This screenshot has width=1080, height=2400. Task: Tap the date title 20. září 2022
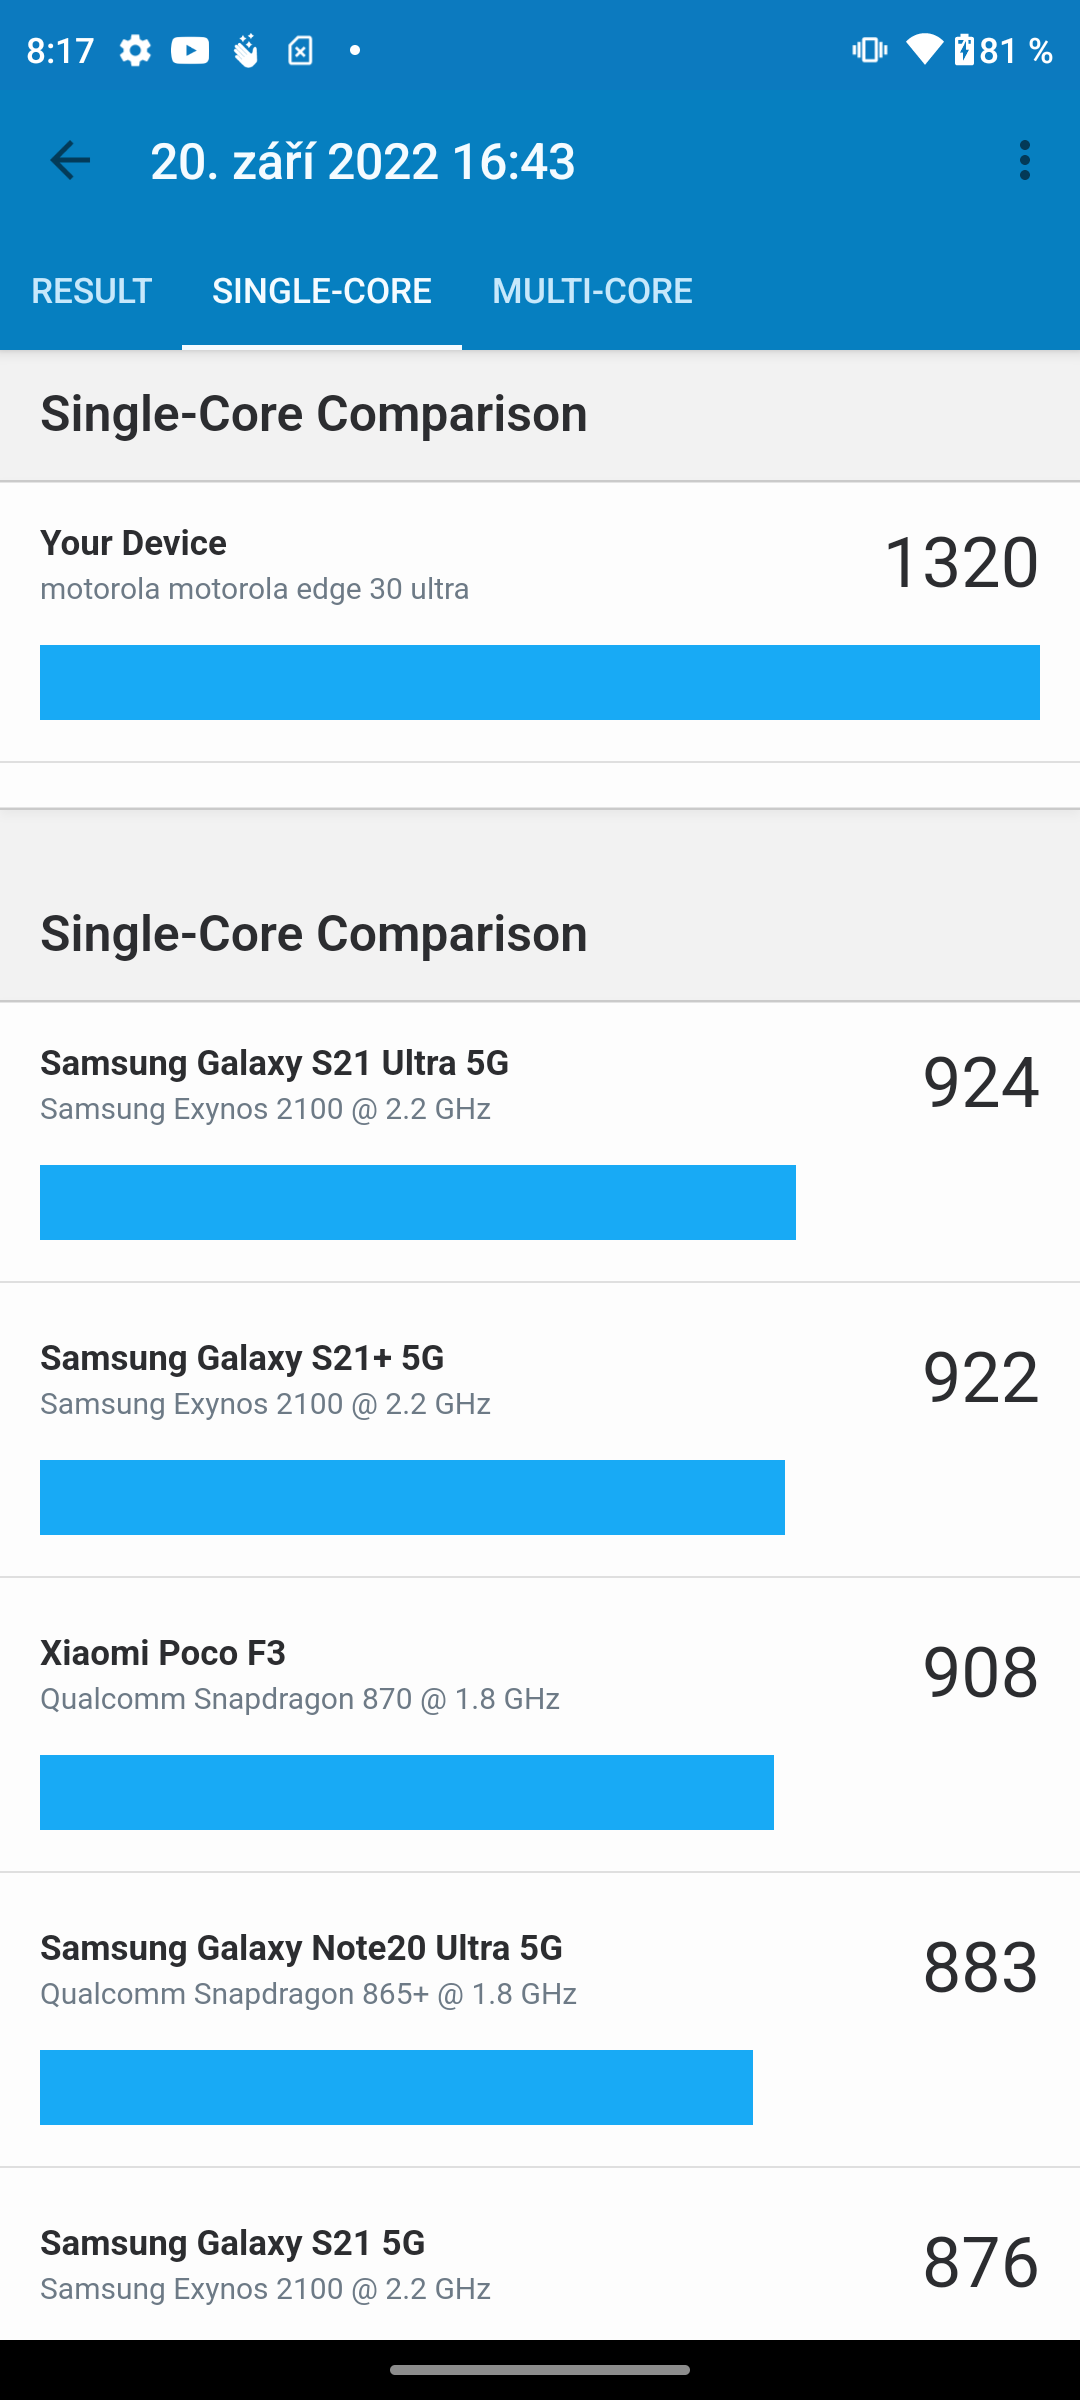pos(363,161)
